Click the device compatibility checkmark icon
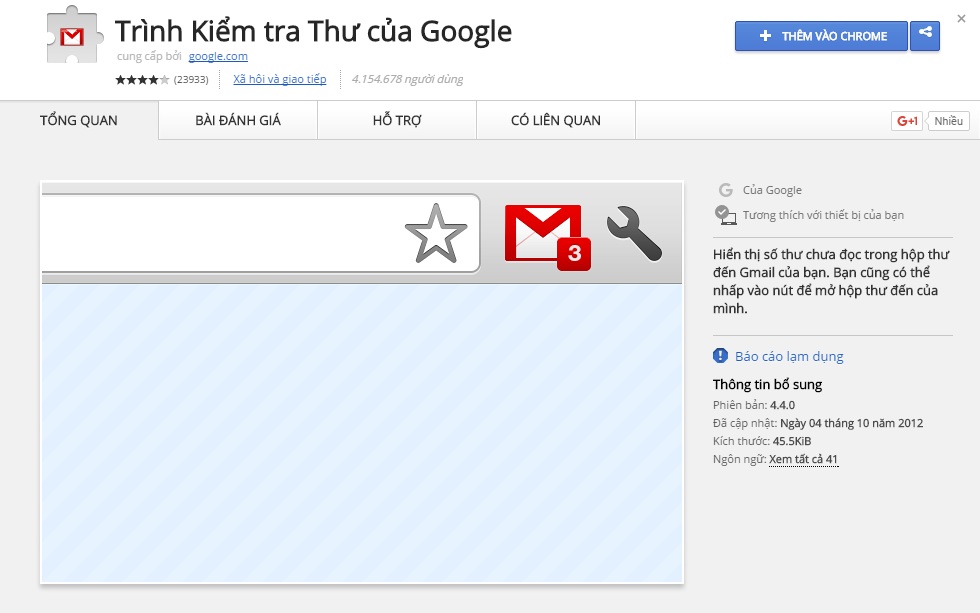 click(725, 215)
